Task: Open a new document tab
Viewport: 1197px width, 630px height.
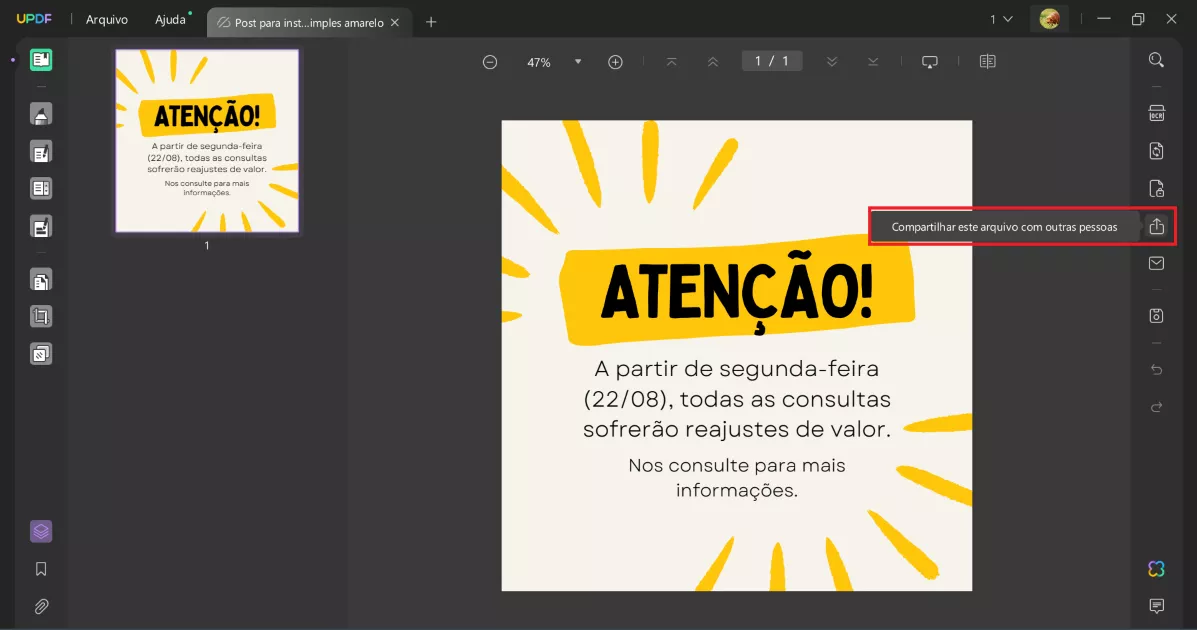Action: (431, 20)
